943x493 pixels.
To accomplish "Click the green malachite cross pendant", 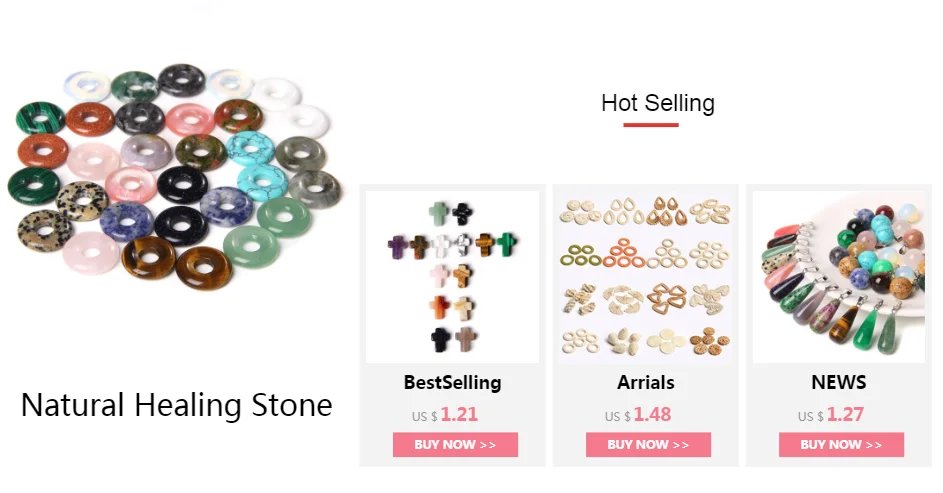I will click(506, 243).
